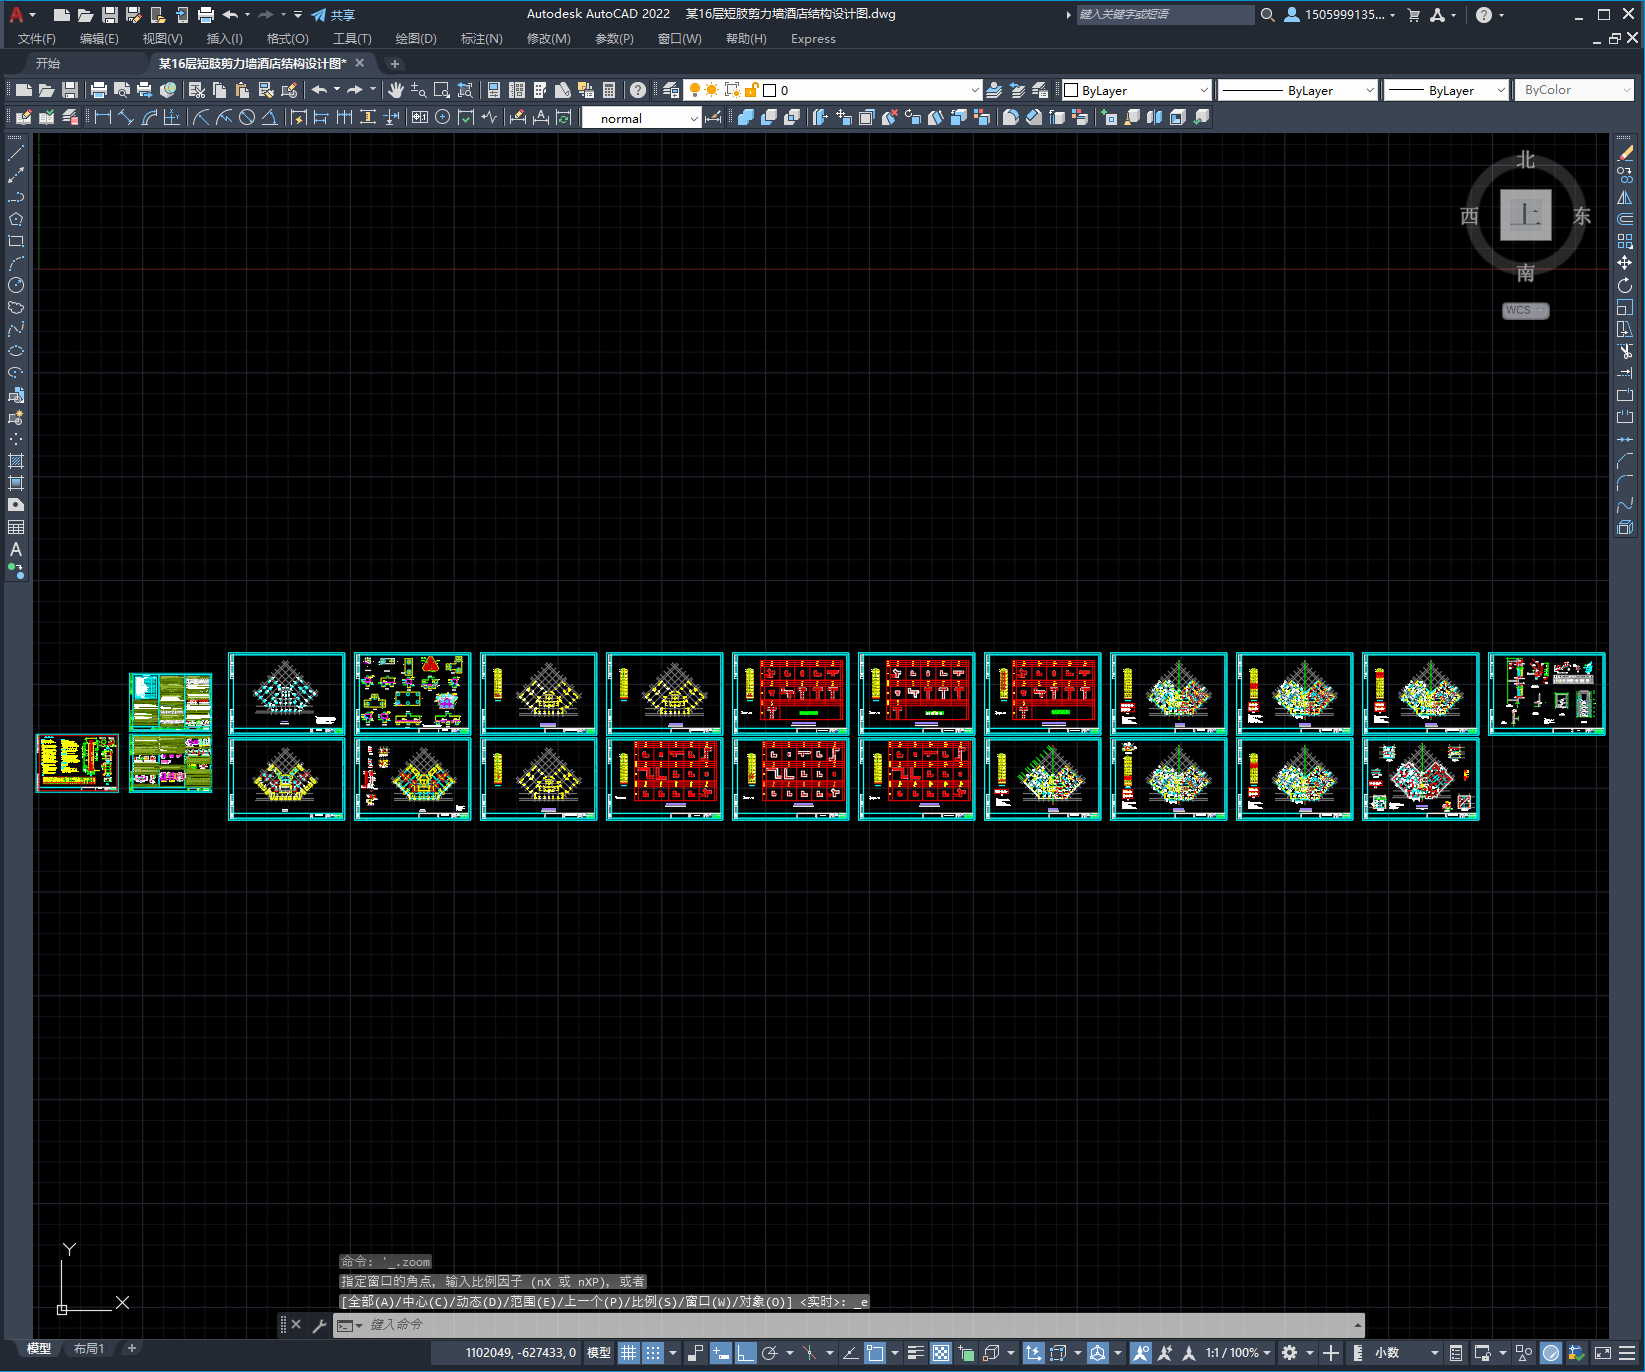Click the Undo arrow in standard toolbar
Viewport: 1645px width, 1372px height.
point(319,90)
